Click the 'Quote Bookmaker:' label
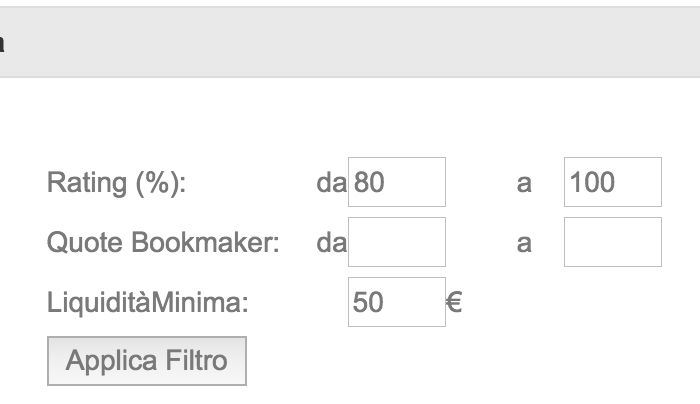Image resolution: width=700 pixels, height=404 pixels. [163, 243]
